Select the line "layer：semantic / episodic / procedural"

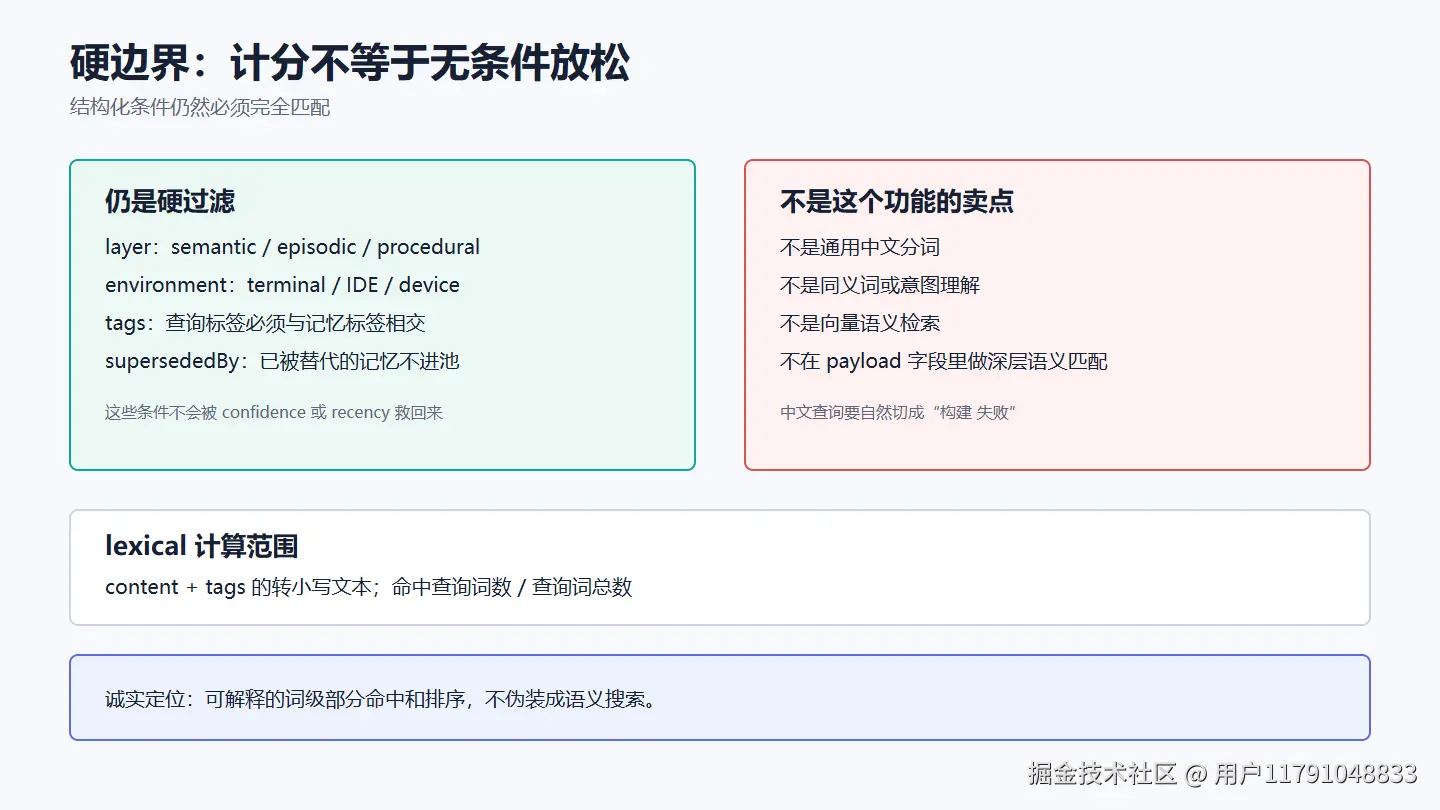coord(292,247)
